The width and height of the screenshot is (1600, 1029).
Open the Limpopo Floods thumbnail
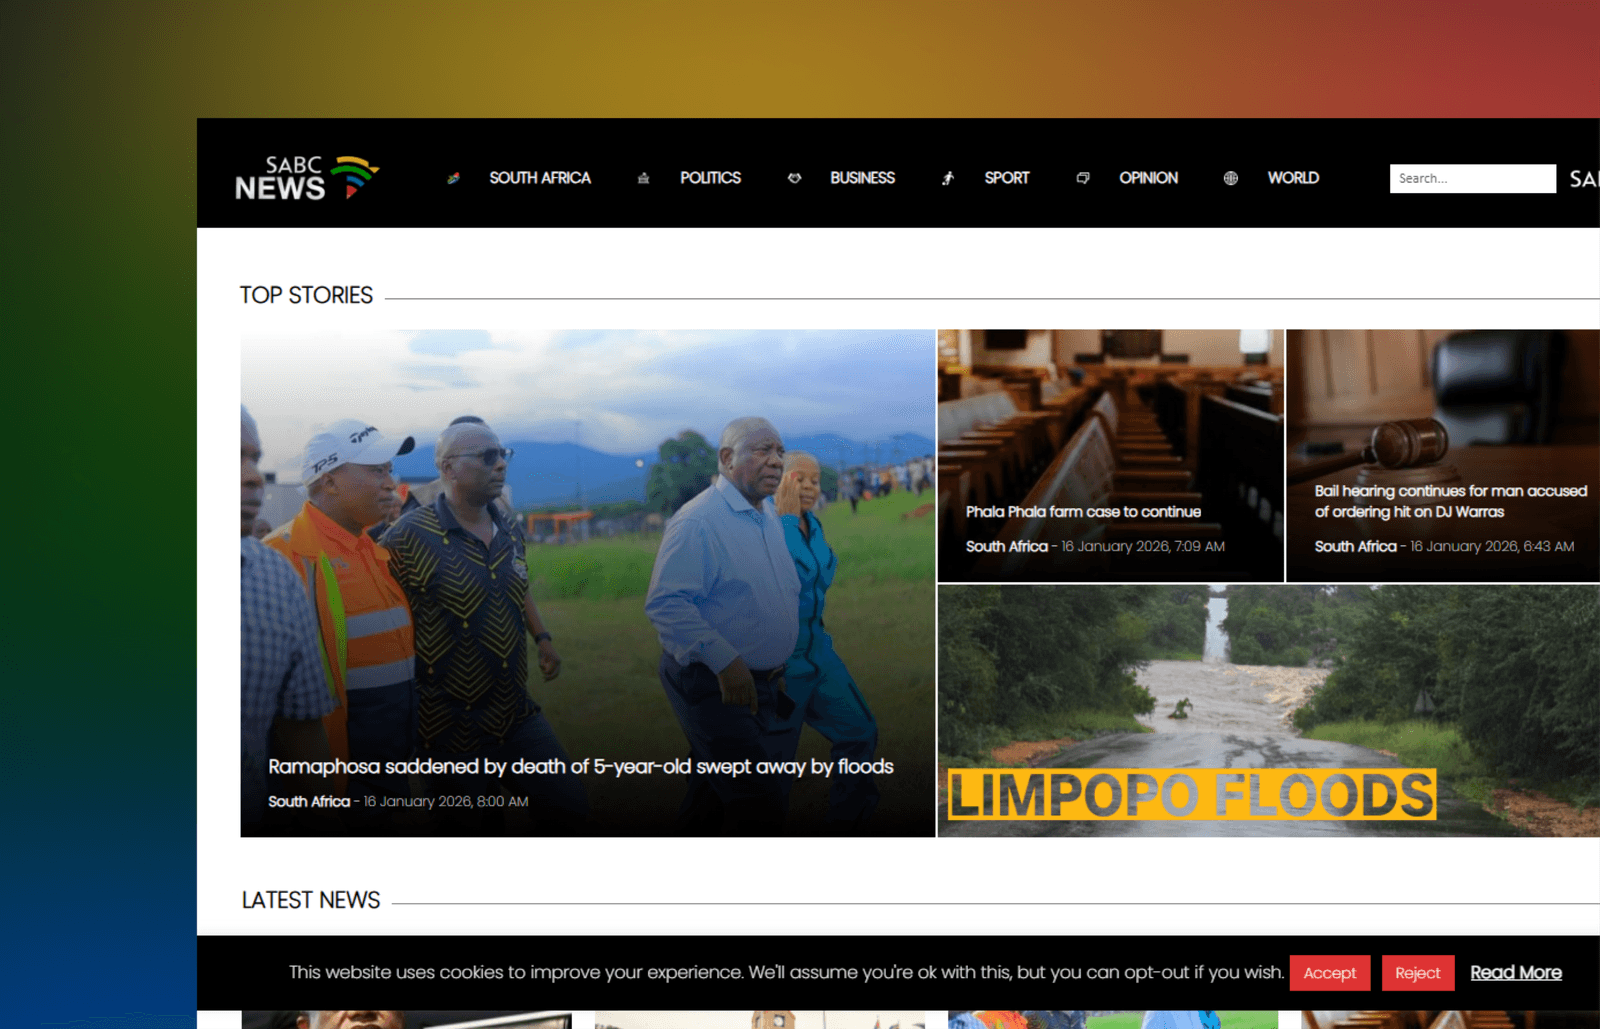click(1267, 710)
